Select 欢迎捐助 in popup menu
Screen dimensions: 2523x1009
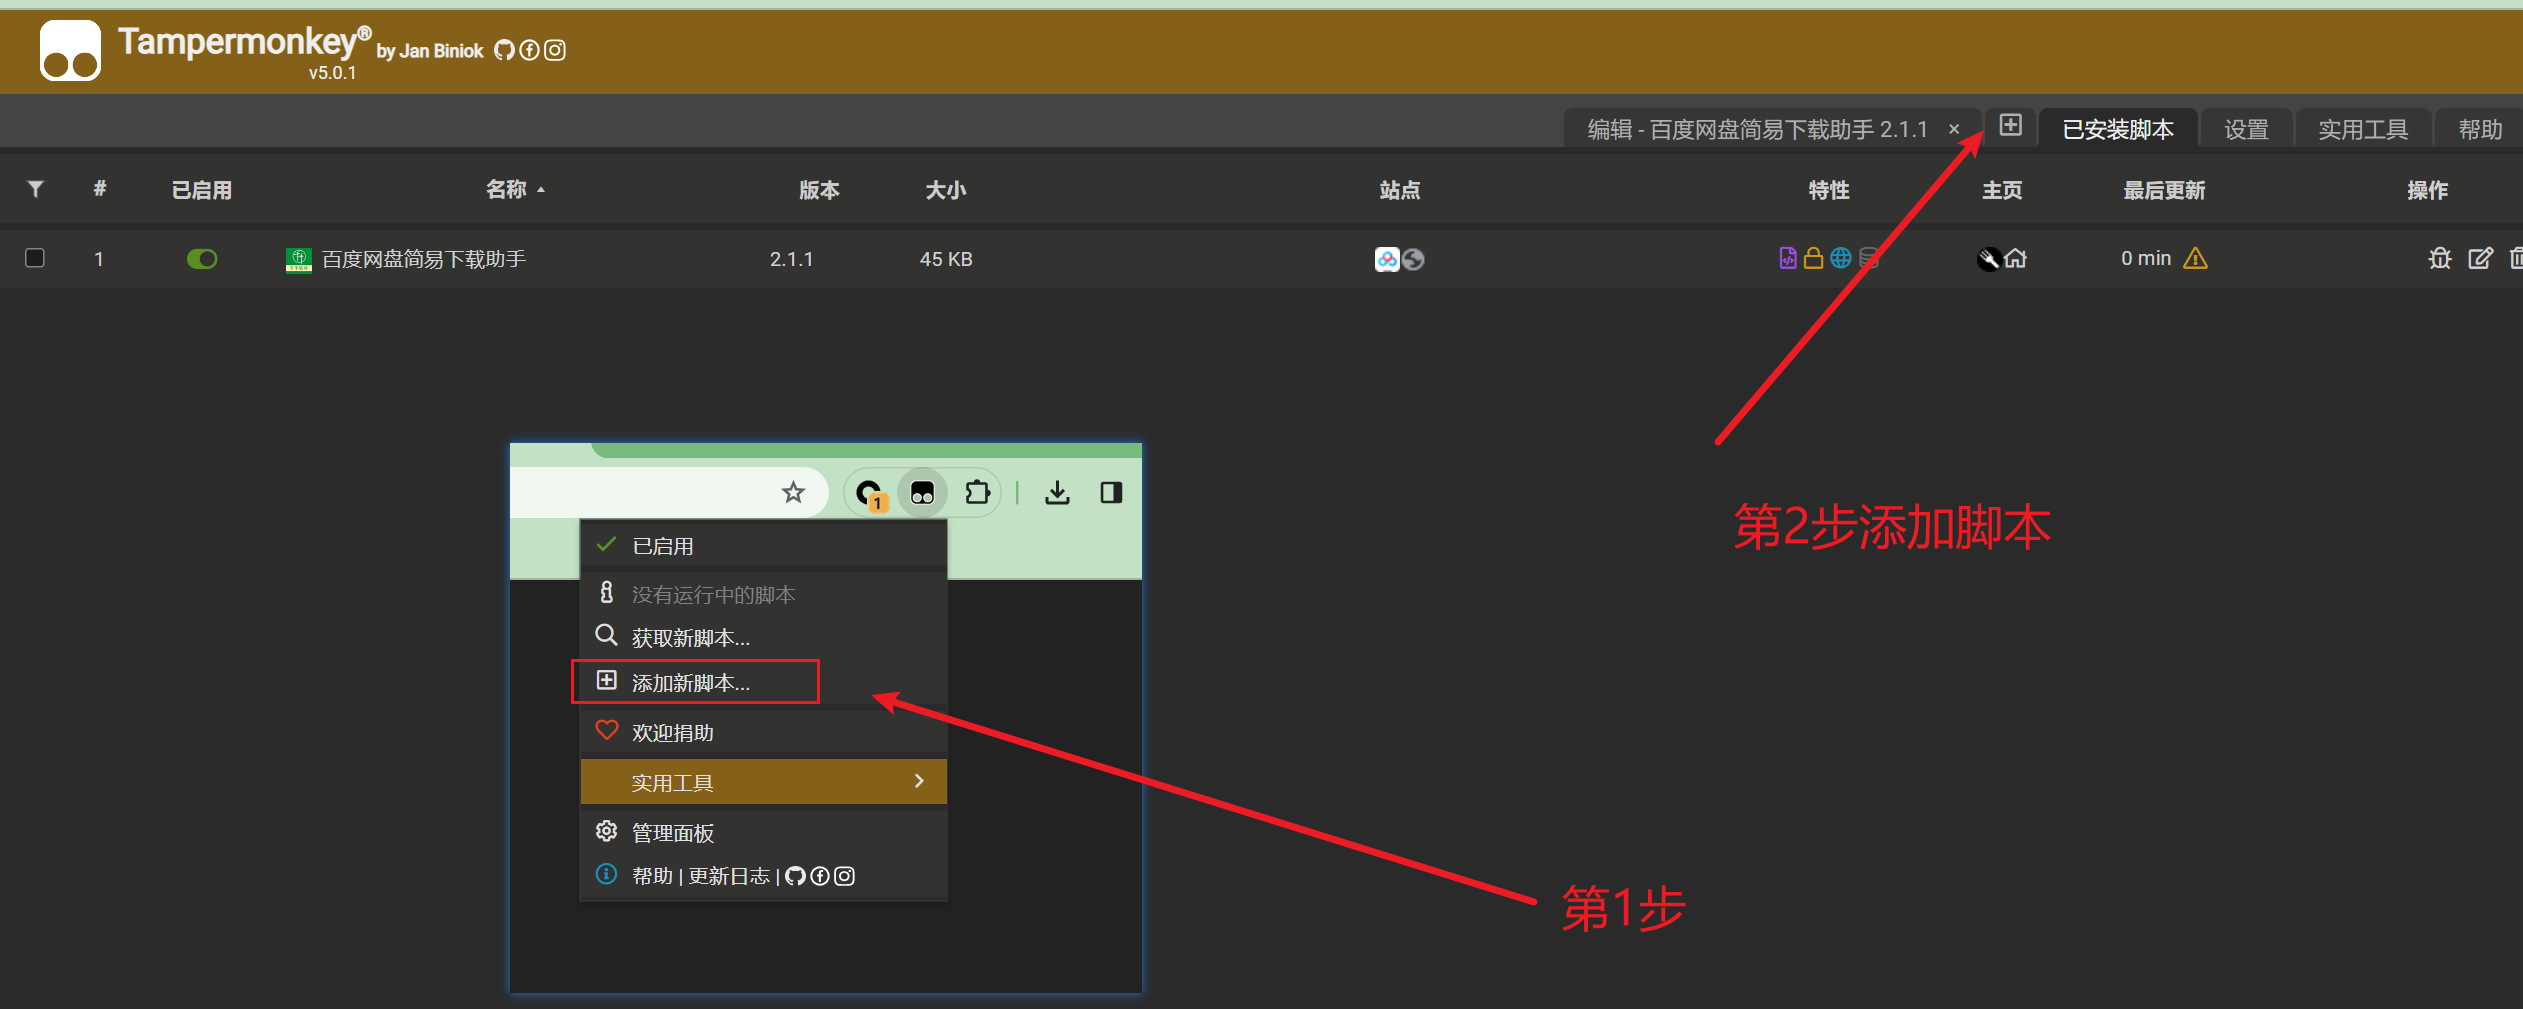coord(763,732)
